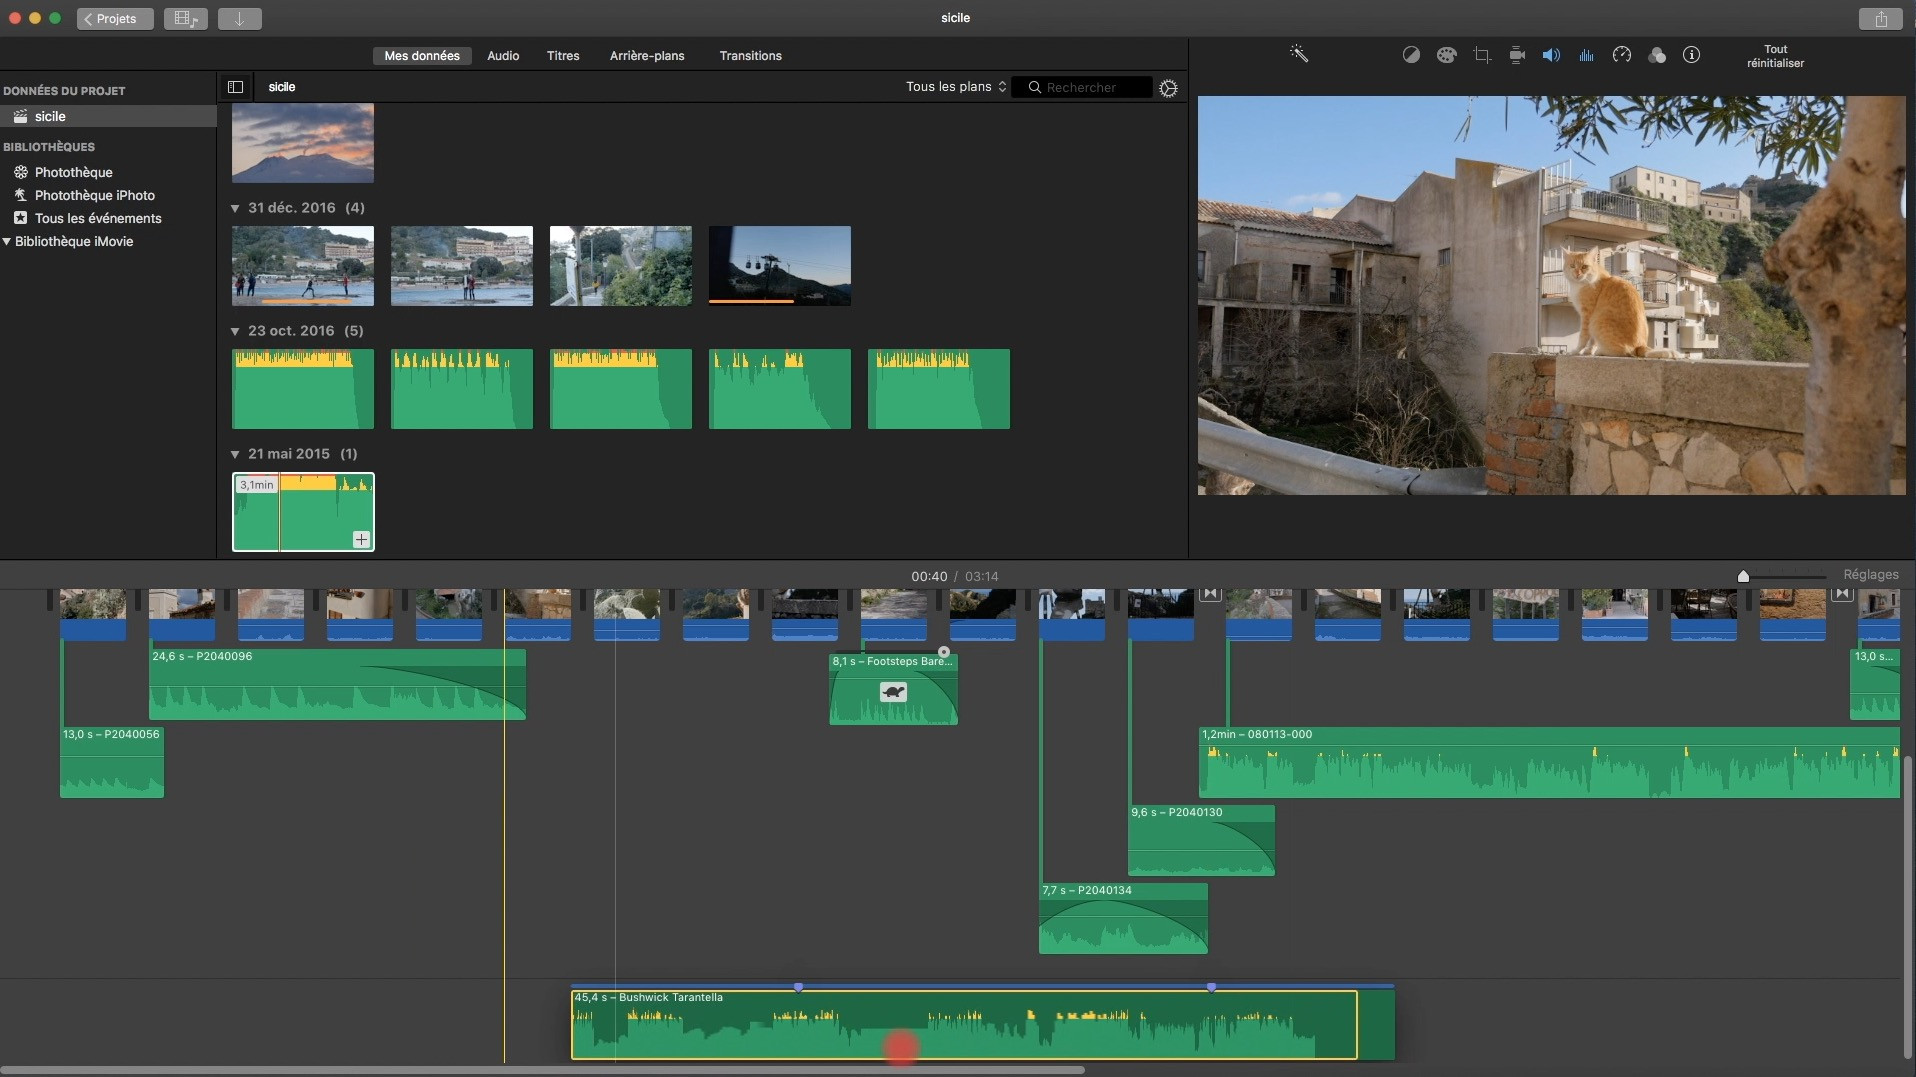The height and width of the screenshot is (1077, 1916).
Task: Click the Photothèque library icon
Action: [20, 172]
